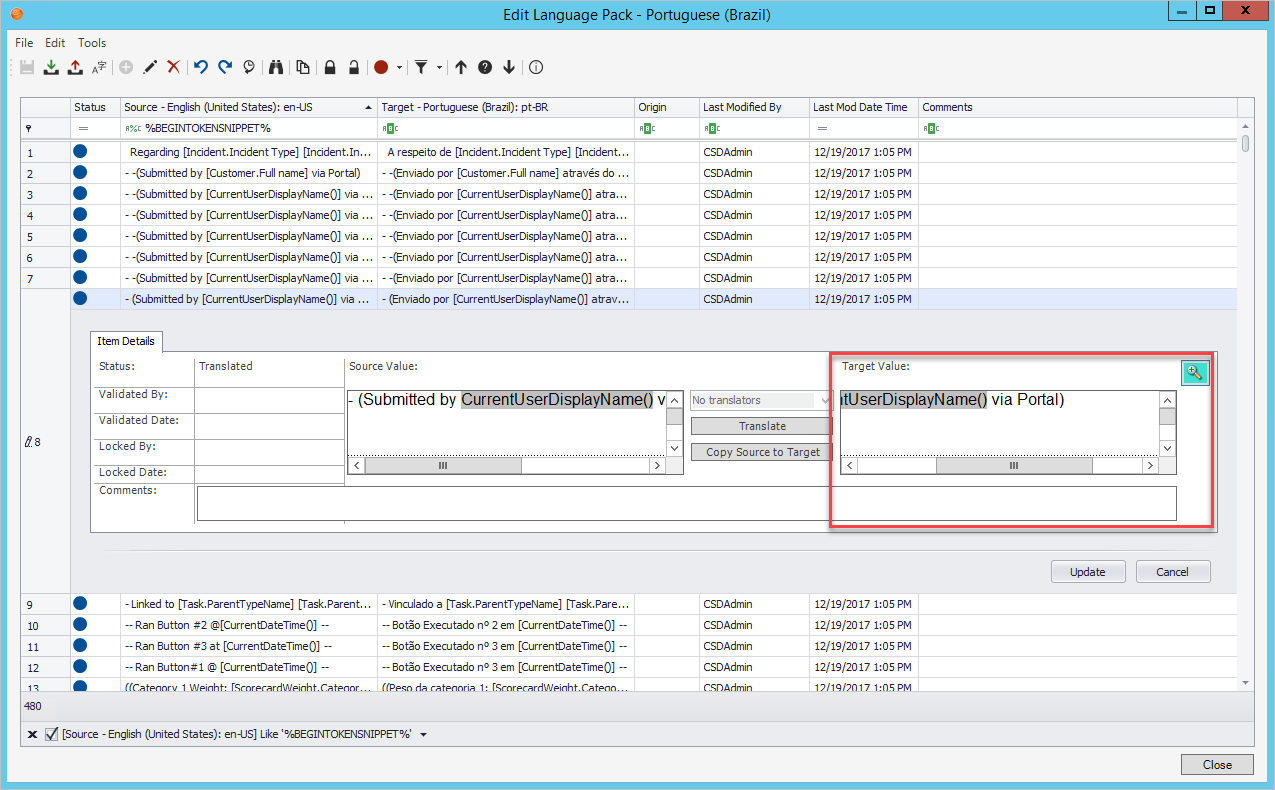This screenshot has height=790, width=1275.
Task: Select row 10 '-- Ran Button #2' source cell
Action: pyautogui.click(x=249, y=625)
